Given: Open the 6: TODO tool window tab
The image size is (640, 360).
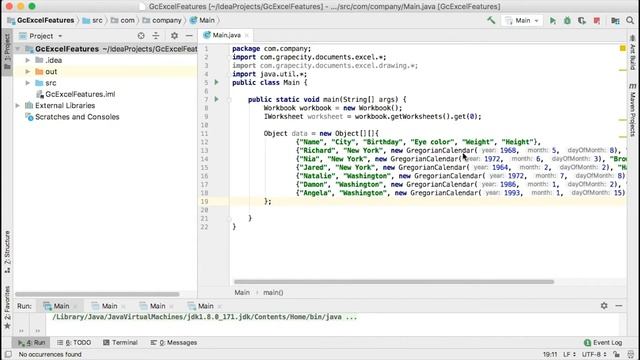Looking at the screenshot, I should point(74,342).
